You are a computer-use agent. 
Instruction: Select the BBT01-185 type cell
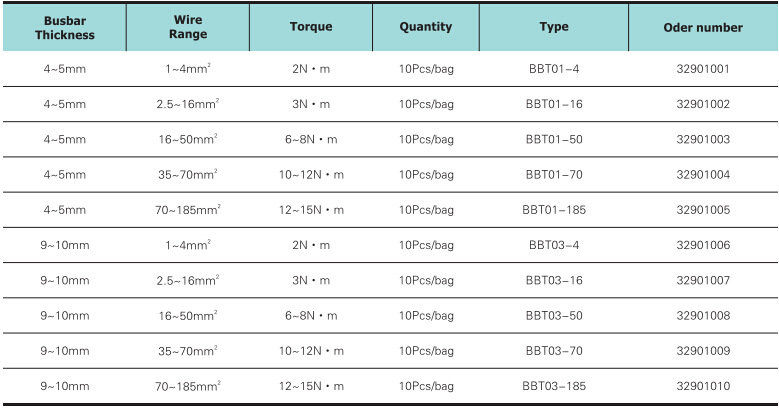point(554,210)
